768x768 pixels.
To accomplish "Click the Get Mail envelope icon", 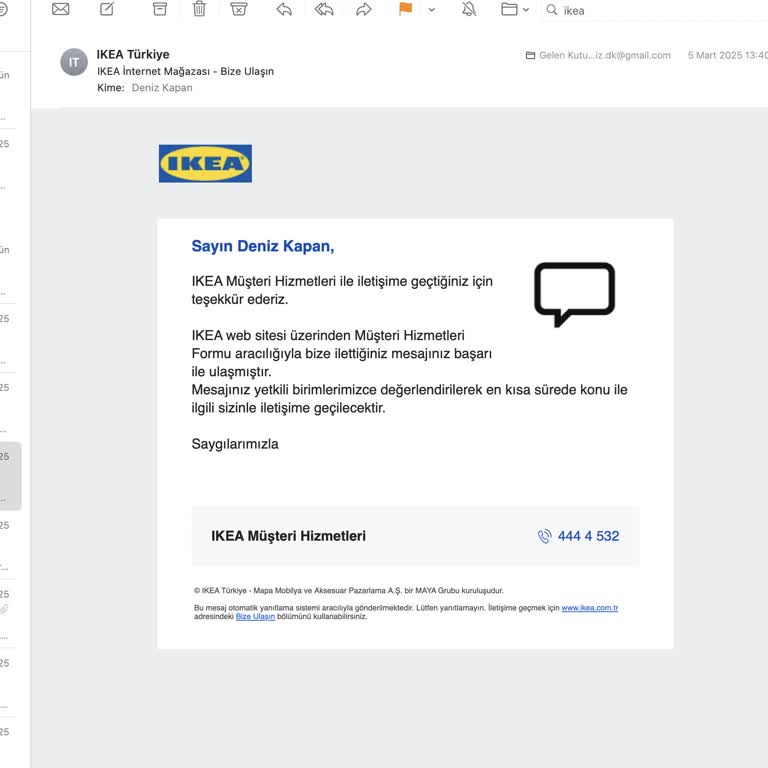I will 60,9.
